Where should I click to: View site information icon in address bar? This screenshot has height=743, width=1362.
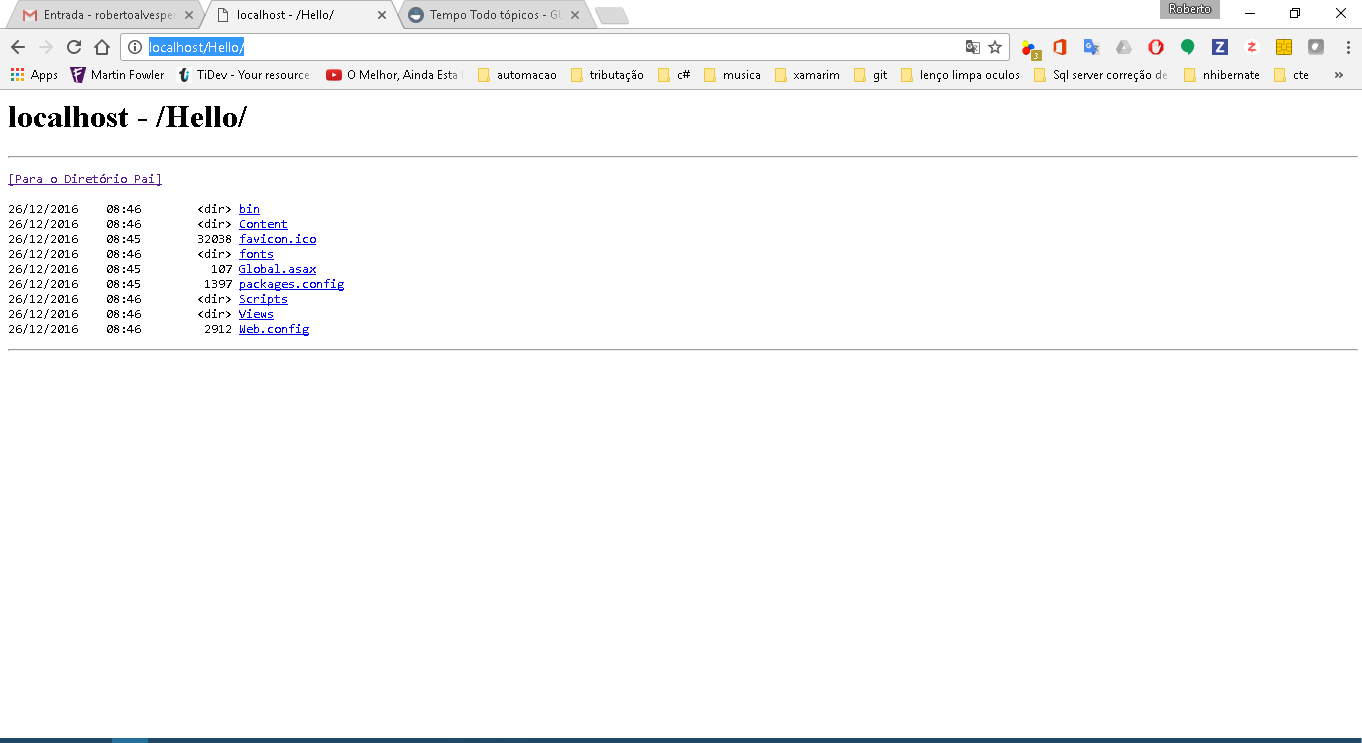(136, 47)
